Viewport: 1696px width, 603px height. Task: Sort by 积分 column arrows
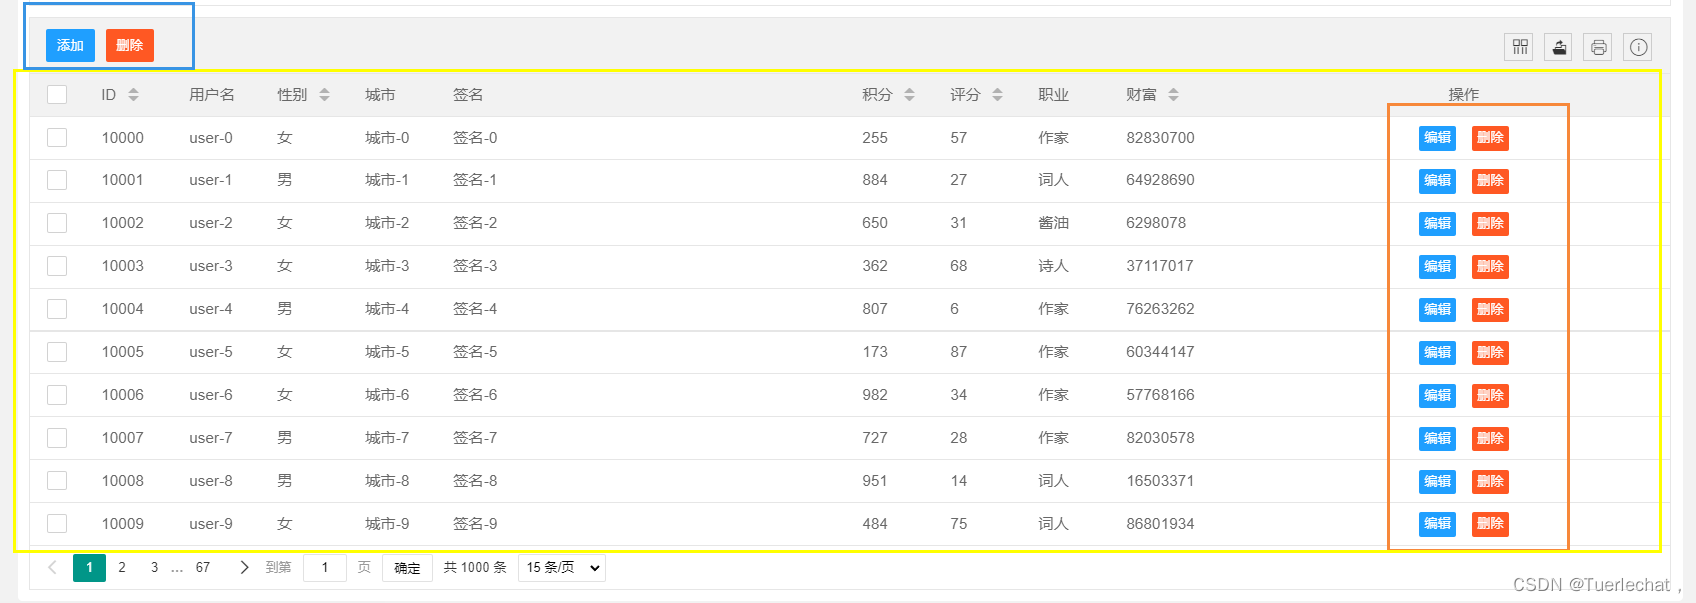tap(909, 95)
